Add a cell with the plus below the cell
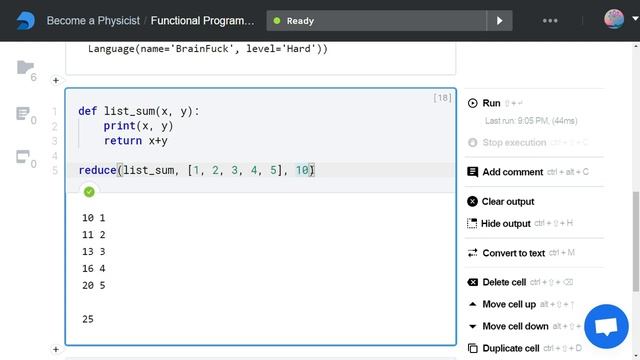Viewport: 640px width, 360px height. 56,349
